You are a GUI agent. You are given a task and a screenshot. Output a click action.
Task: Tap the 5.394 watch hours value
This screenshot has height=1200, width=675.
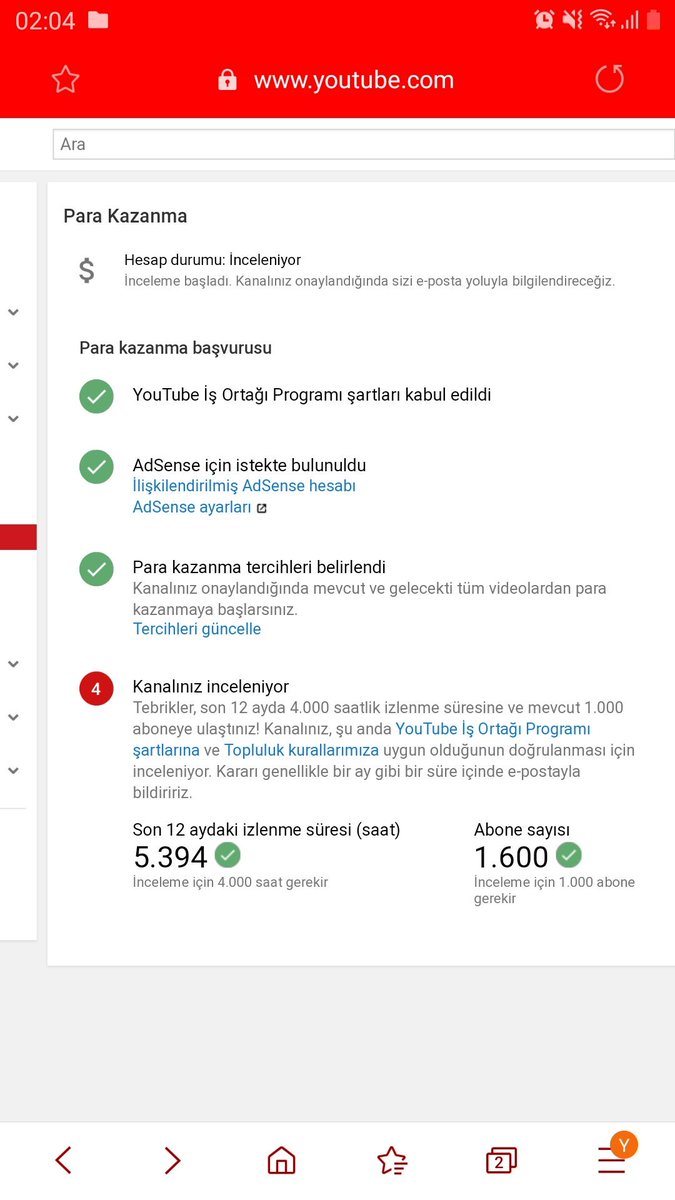pos(170,857)
